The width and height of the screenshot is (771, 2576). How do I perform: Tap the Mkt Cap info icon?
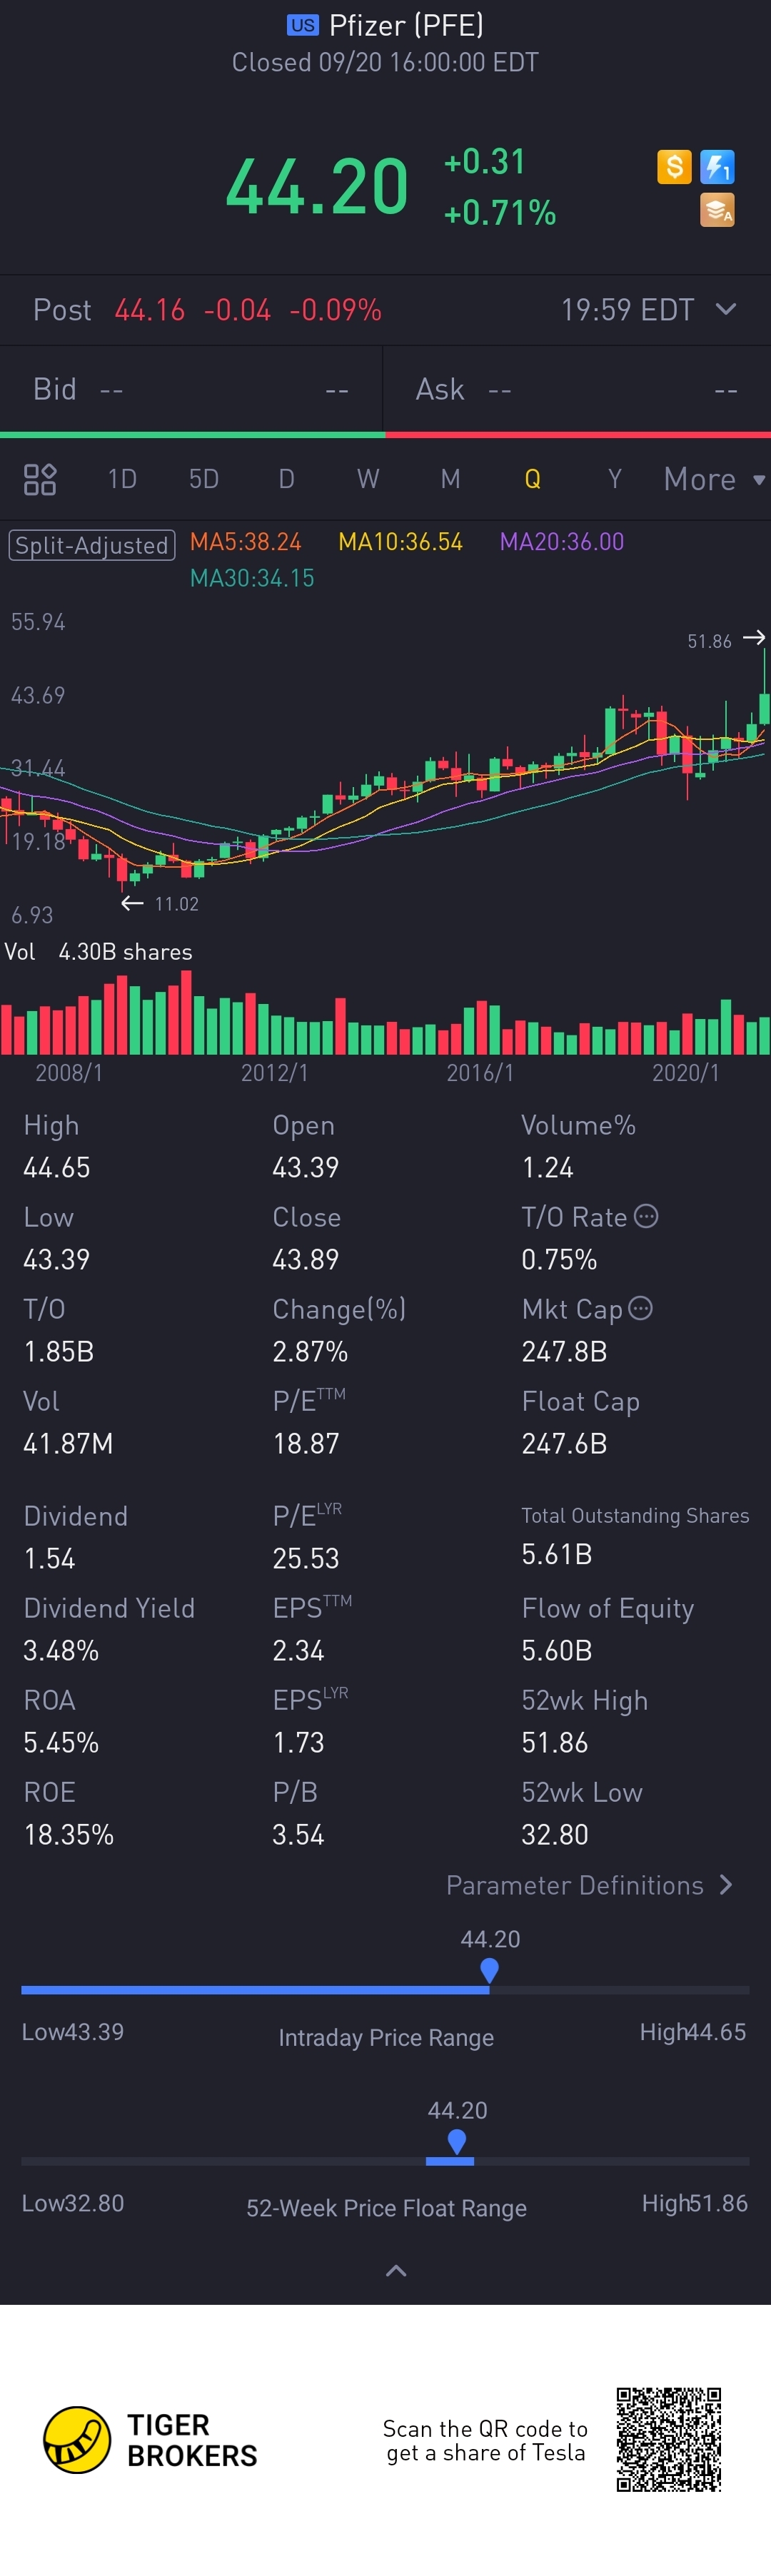(x=641, y=1308)
